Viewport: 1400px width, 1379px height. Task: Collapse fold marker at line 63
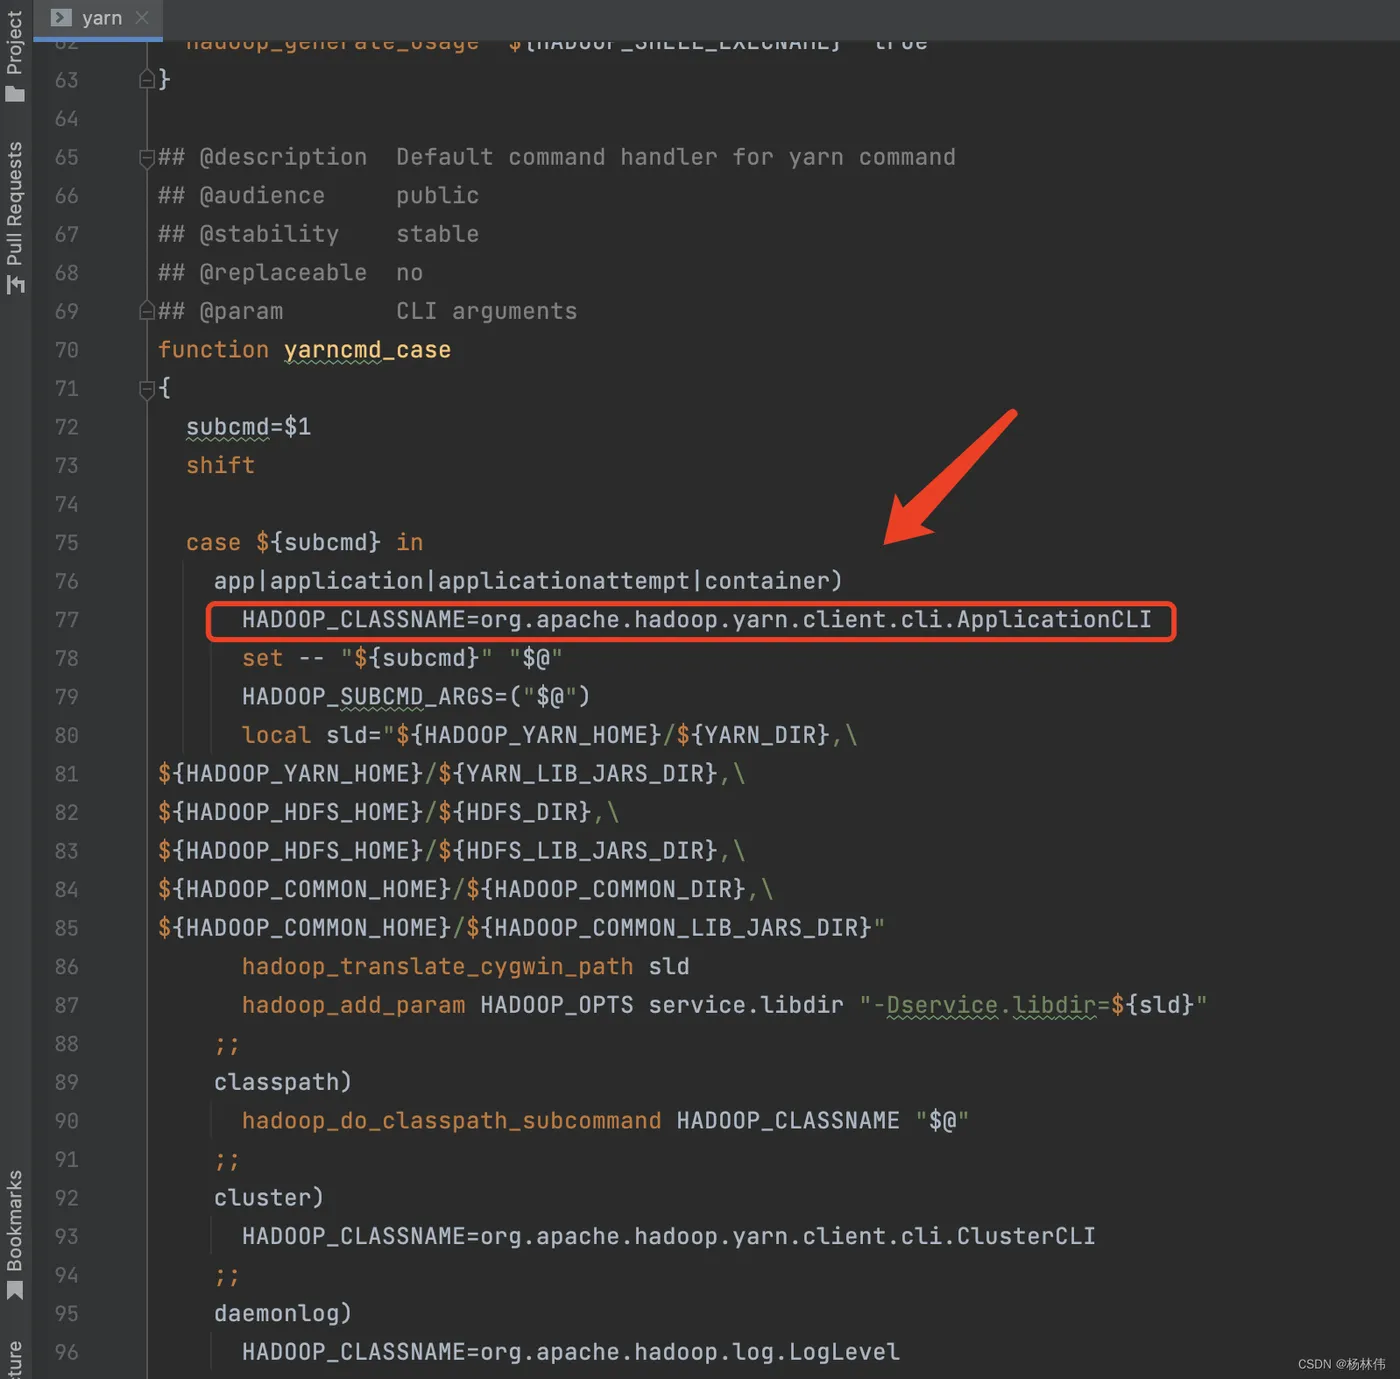[x=146, y=79]
